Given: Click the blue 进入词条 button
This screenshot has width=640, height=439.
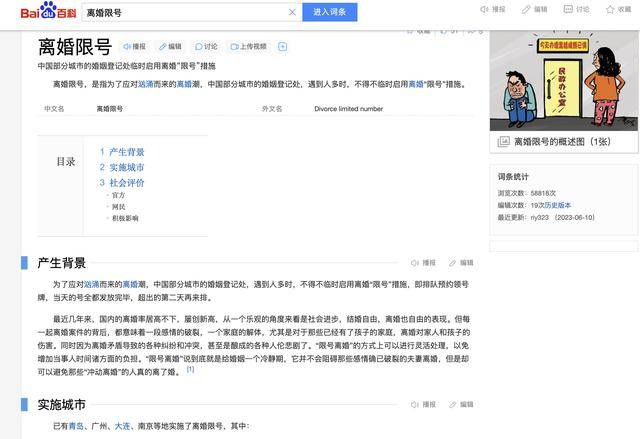Looking at the screenshot, I should point(330,12).
